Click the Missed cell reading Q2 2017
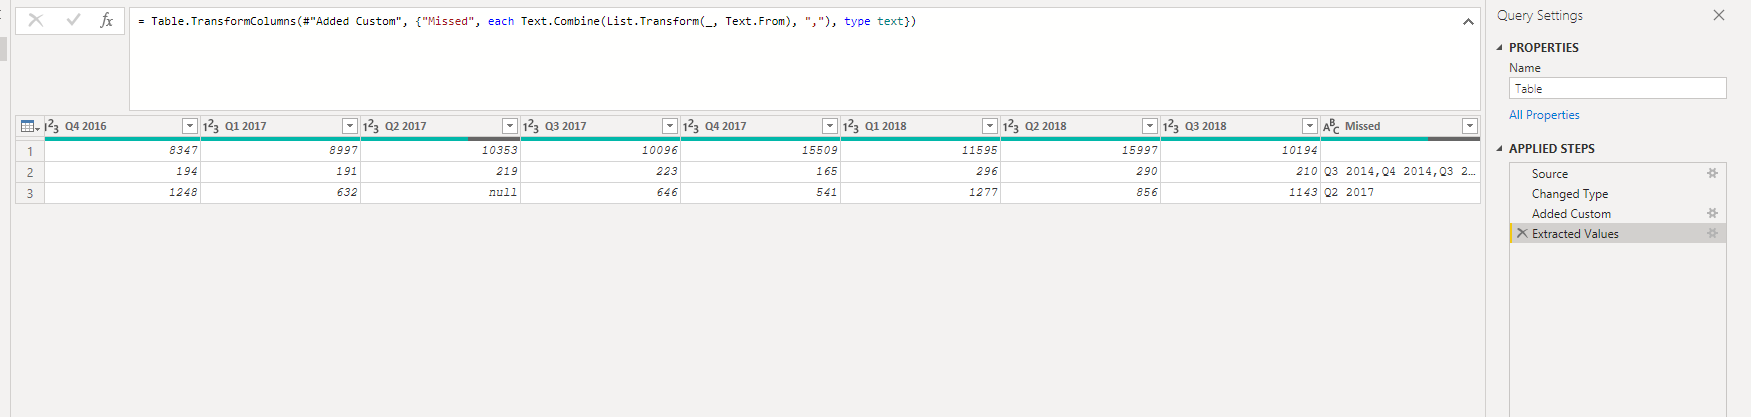This screenshot has width=1751, height=417. 1400,192
